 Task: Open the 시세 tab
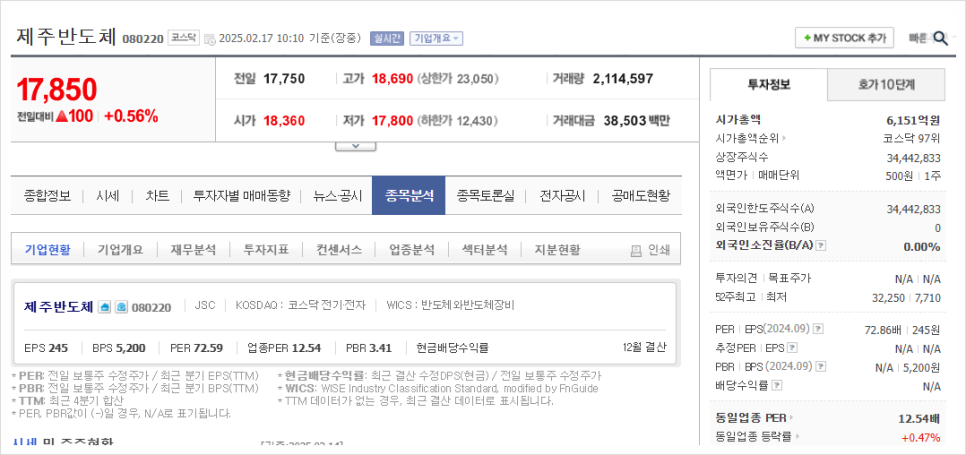(x=108, y=196)
